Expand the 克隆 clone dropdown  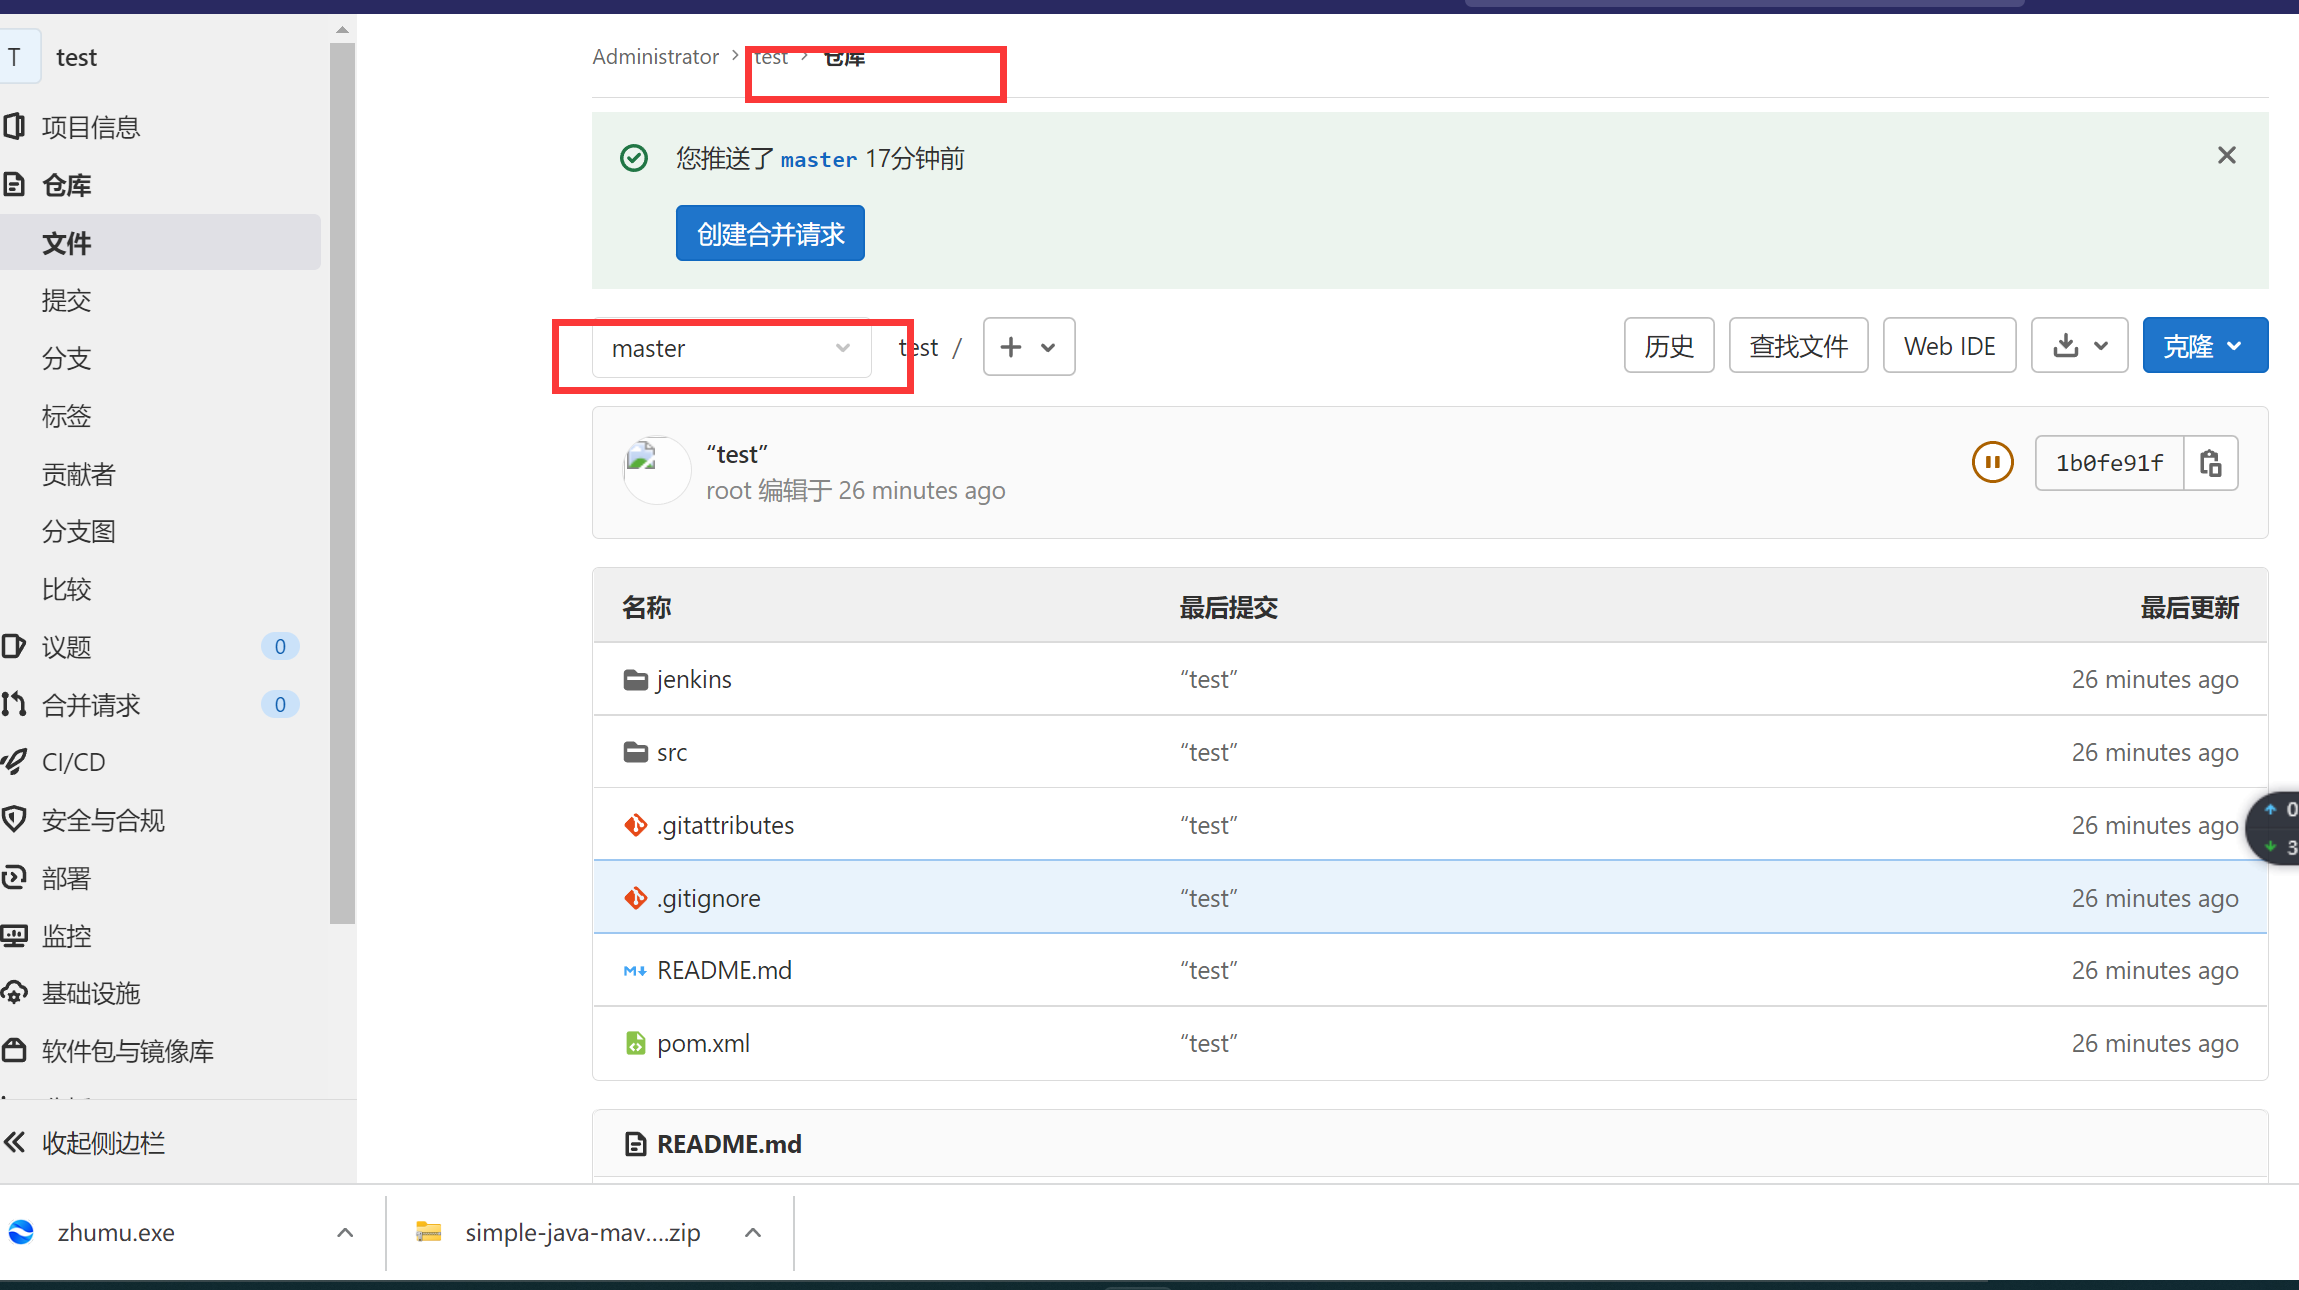click(2204, 345)
